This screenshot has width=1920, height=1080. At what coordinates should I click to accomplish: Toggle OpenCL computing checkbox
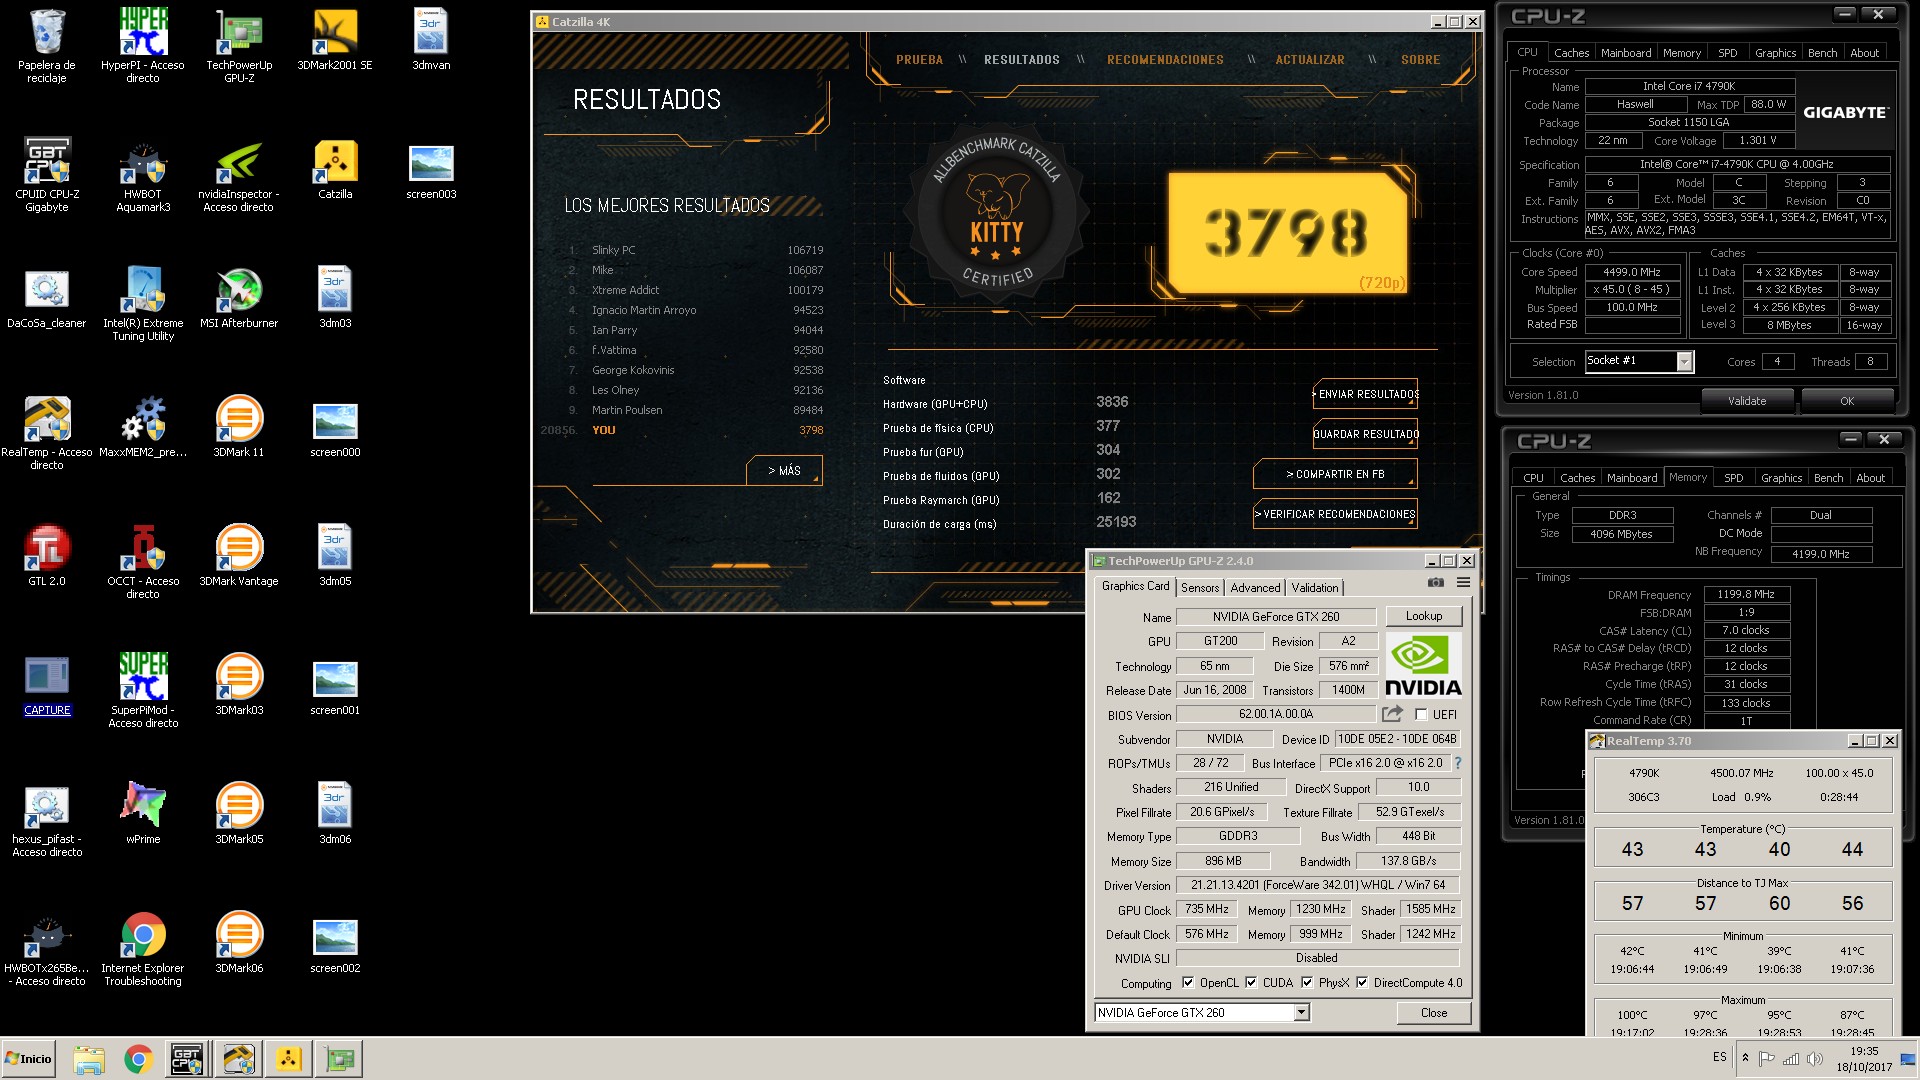click(1188, 983)
